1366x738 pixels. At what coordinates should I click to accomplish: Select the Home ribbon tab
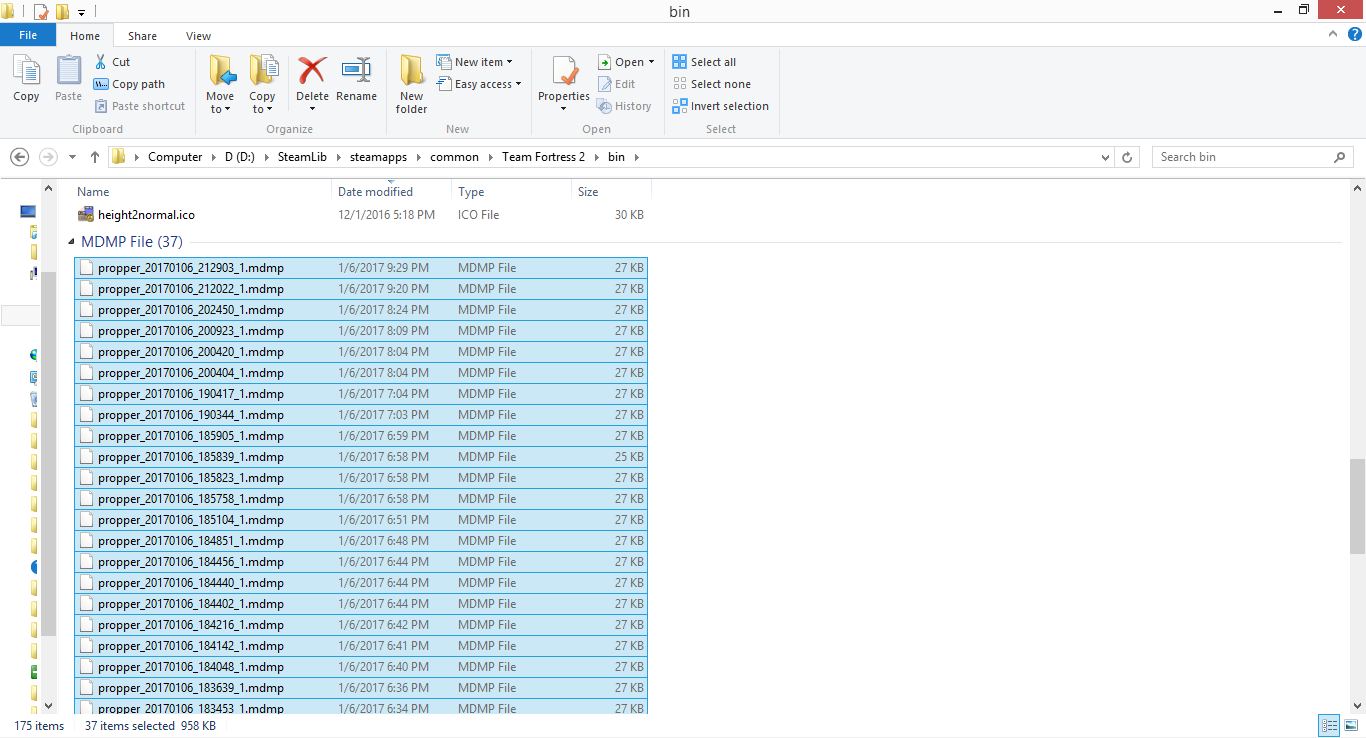[x=85, y=36]
